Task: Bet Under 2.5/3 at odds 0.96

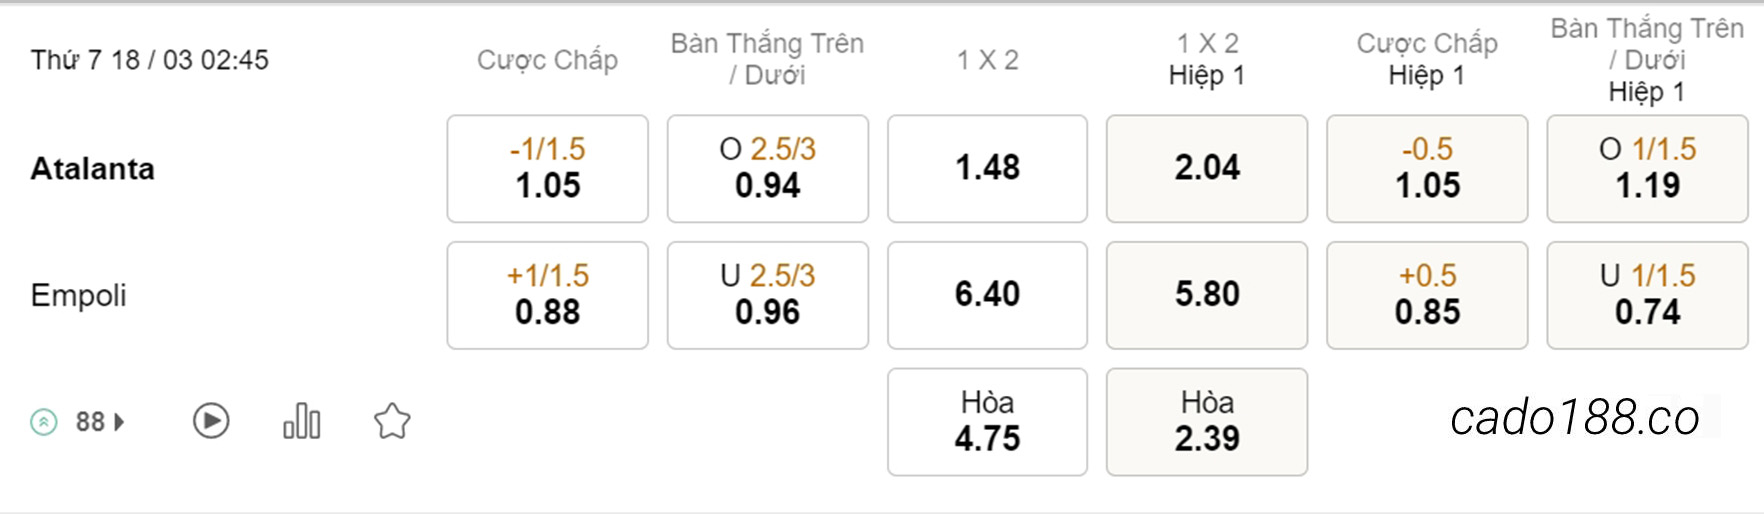Action: coord(768,295)
